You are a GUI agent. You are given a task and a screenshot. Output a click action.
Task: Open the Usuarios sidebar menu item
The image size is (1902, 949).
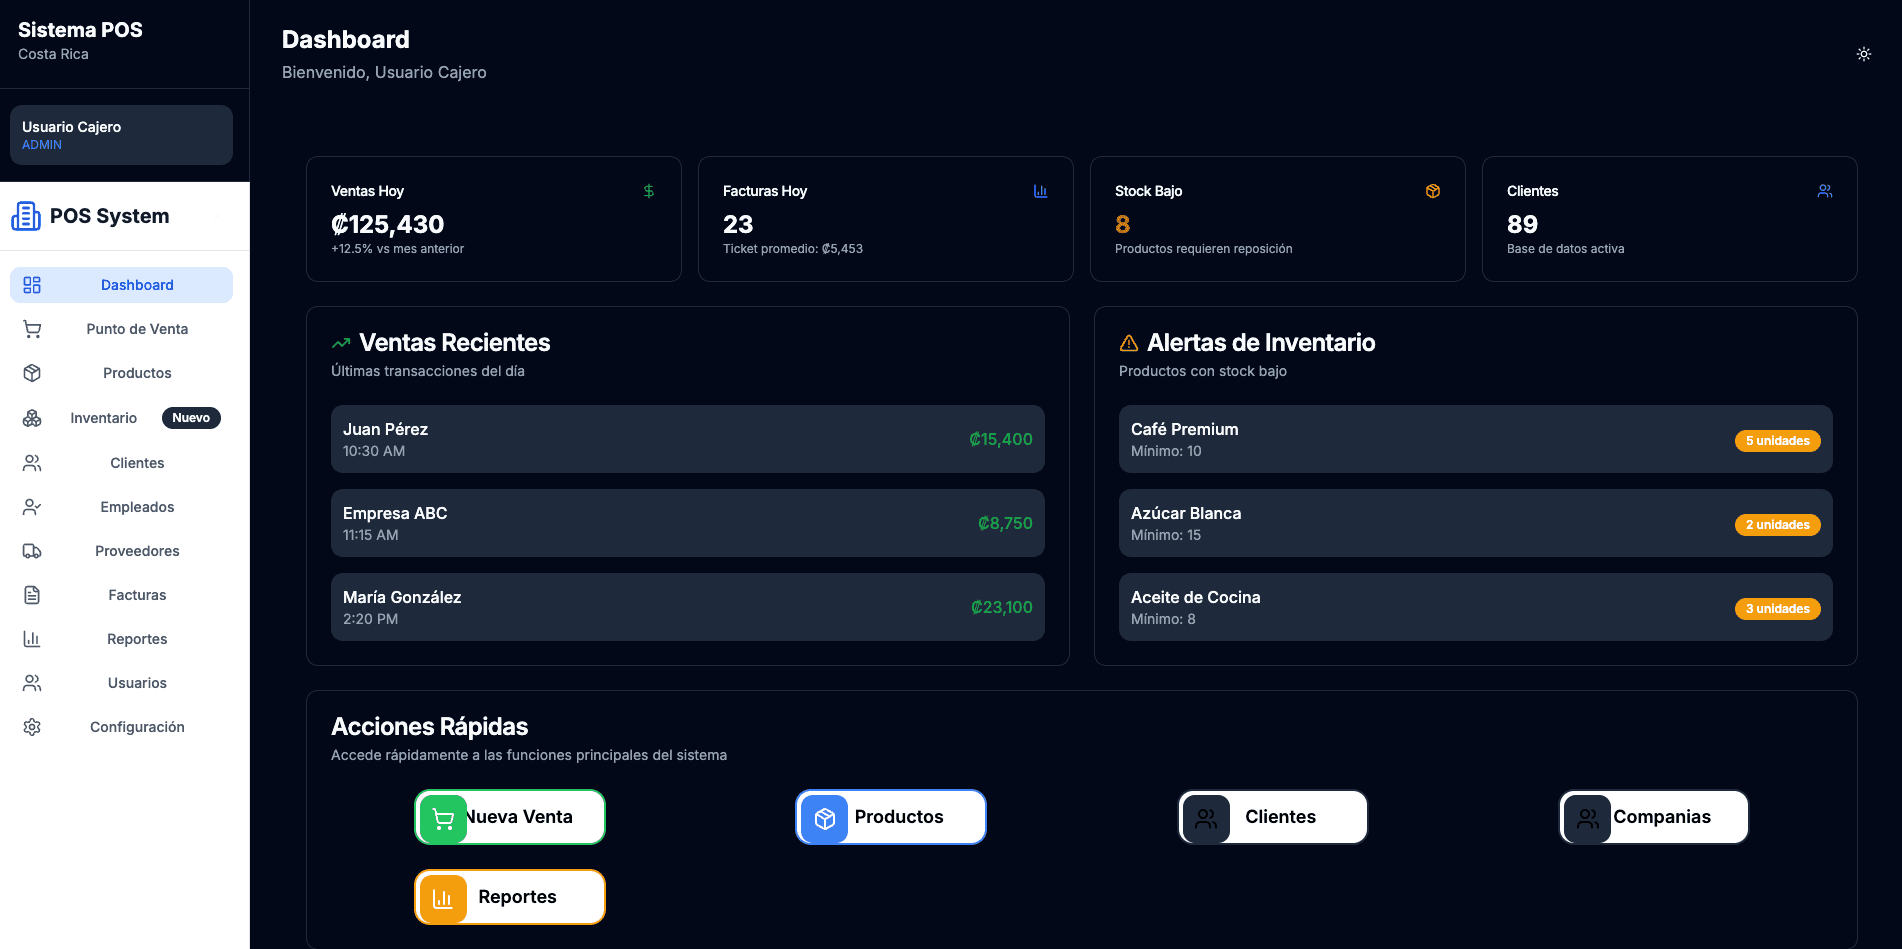121,683
